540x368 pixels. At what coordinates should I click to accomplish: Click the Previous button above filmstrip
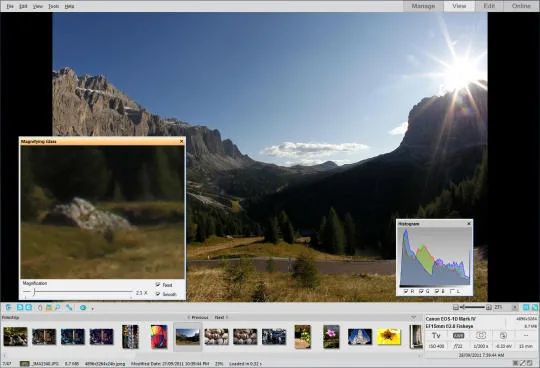[x=198, y=317]
